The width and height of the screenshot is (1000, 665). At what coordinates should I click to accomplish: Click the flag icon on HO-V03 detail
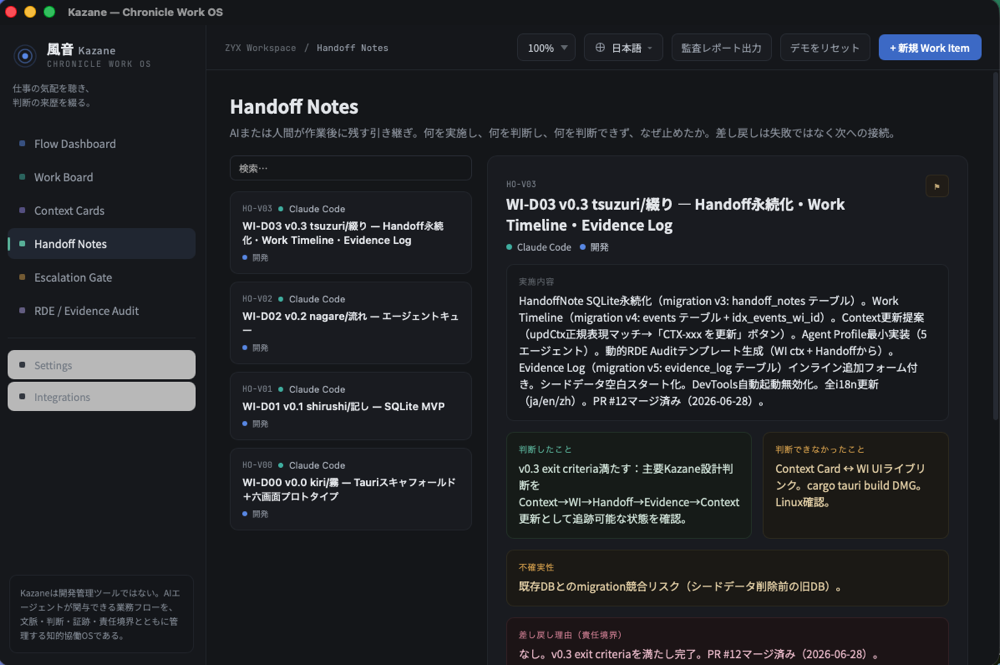tap(937, 186)
